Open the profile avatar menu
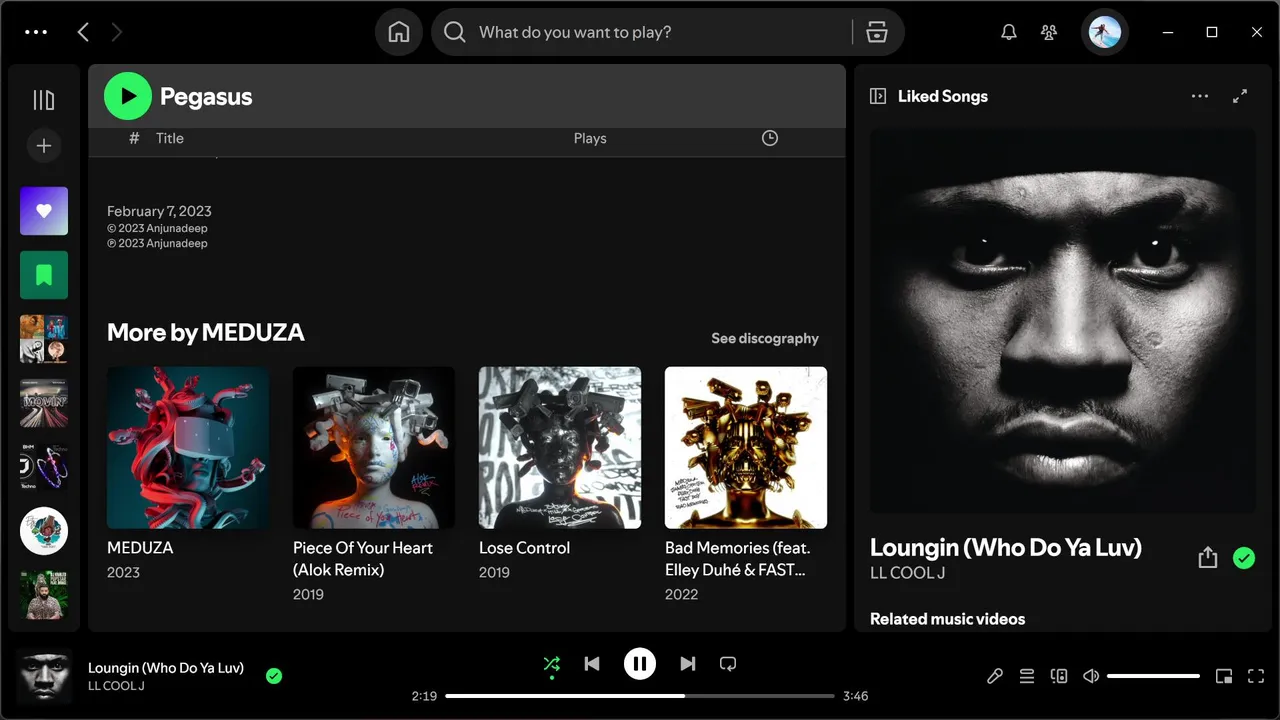This screenshot has height=720, width=1280. [x=1105, y=32]
